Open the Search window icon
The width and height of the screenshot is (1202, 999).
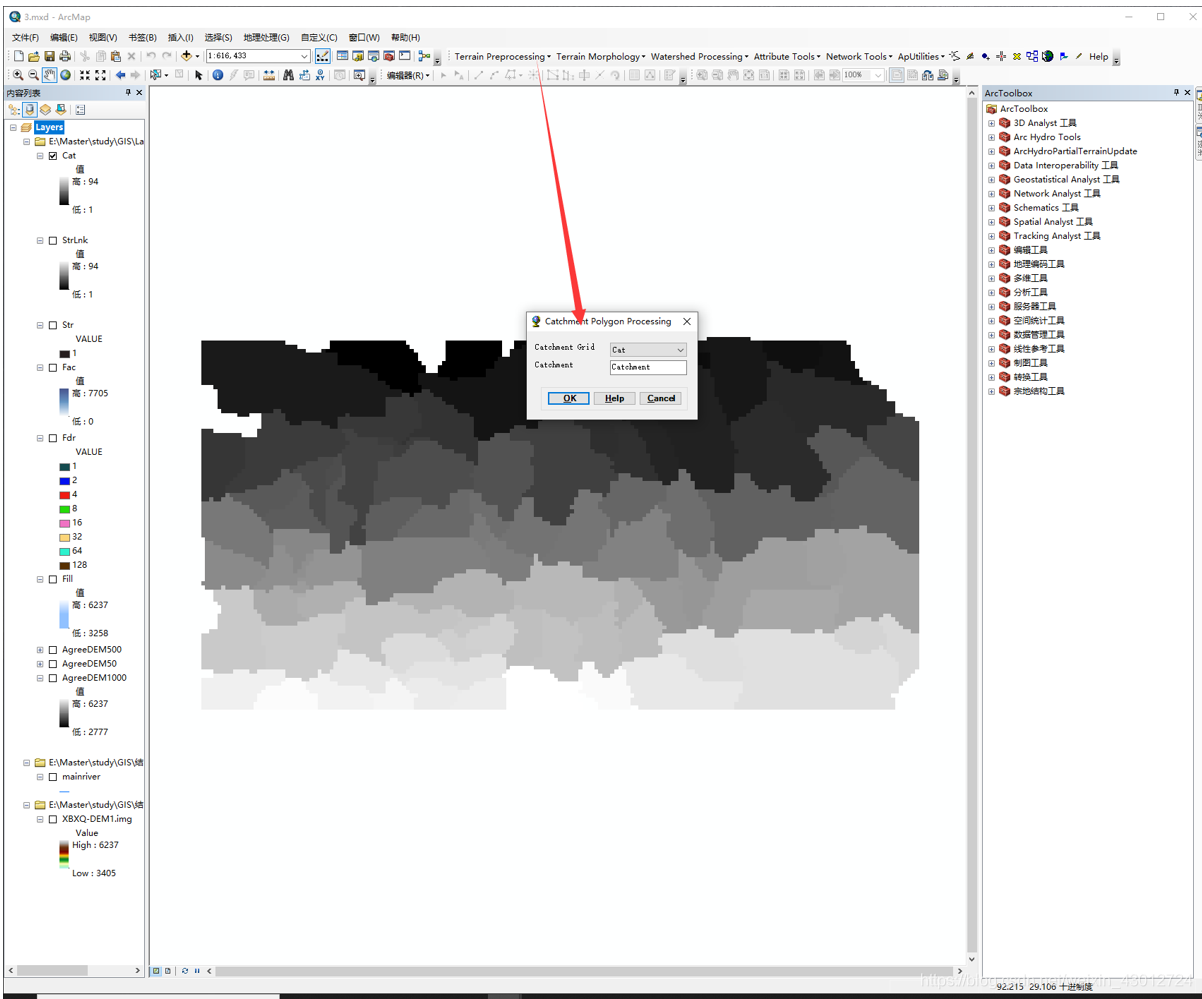(x=373, y=56)
